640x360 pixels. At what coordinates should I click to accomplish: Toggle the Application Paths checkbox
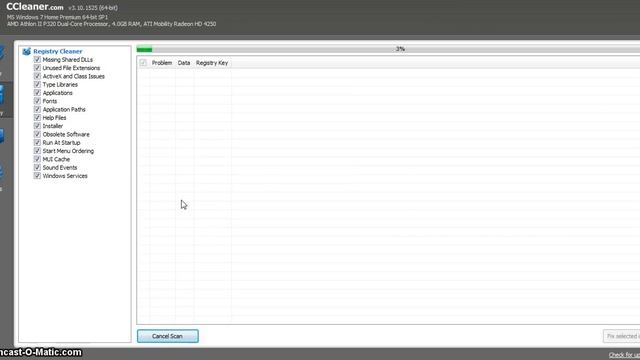37,109
